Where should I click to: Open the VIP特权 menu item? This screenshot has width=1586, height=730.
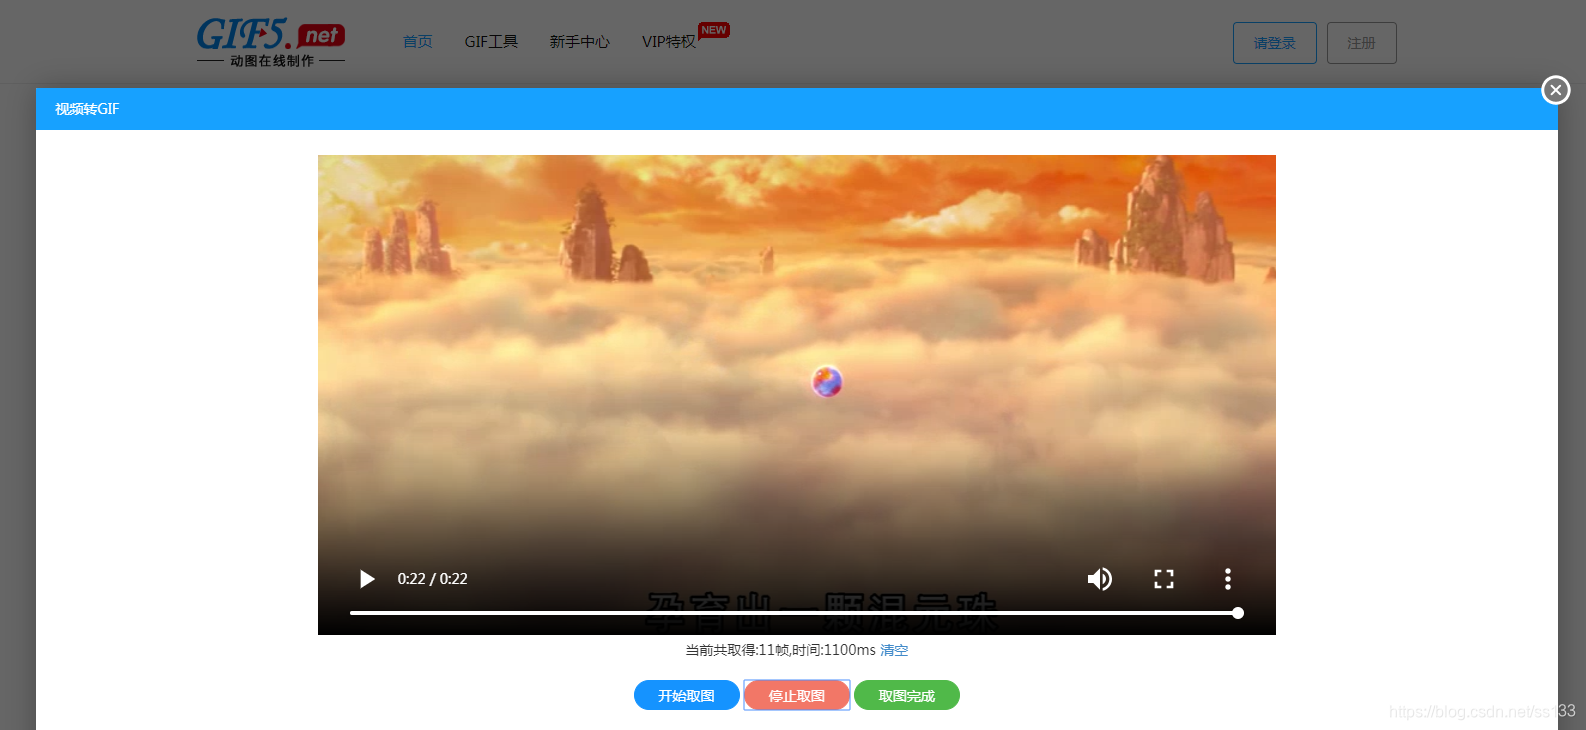tap(669, 42)
